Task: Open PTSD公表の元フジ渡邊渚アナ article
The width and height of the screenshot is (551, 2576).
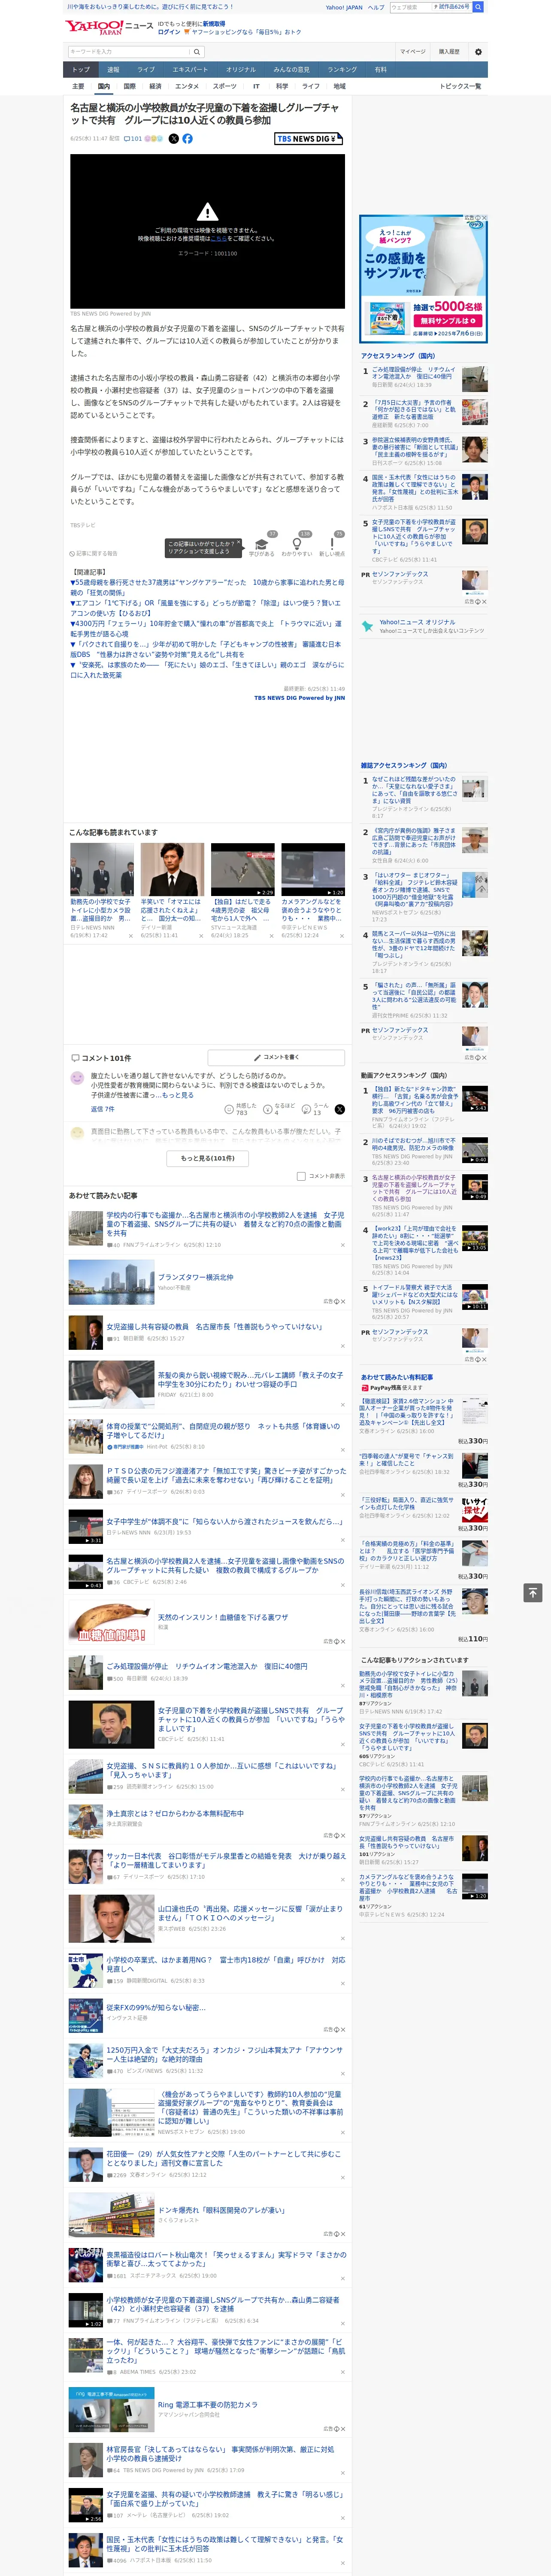Action: pos(226,1475)
